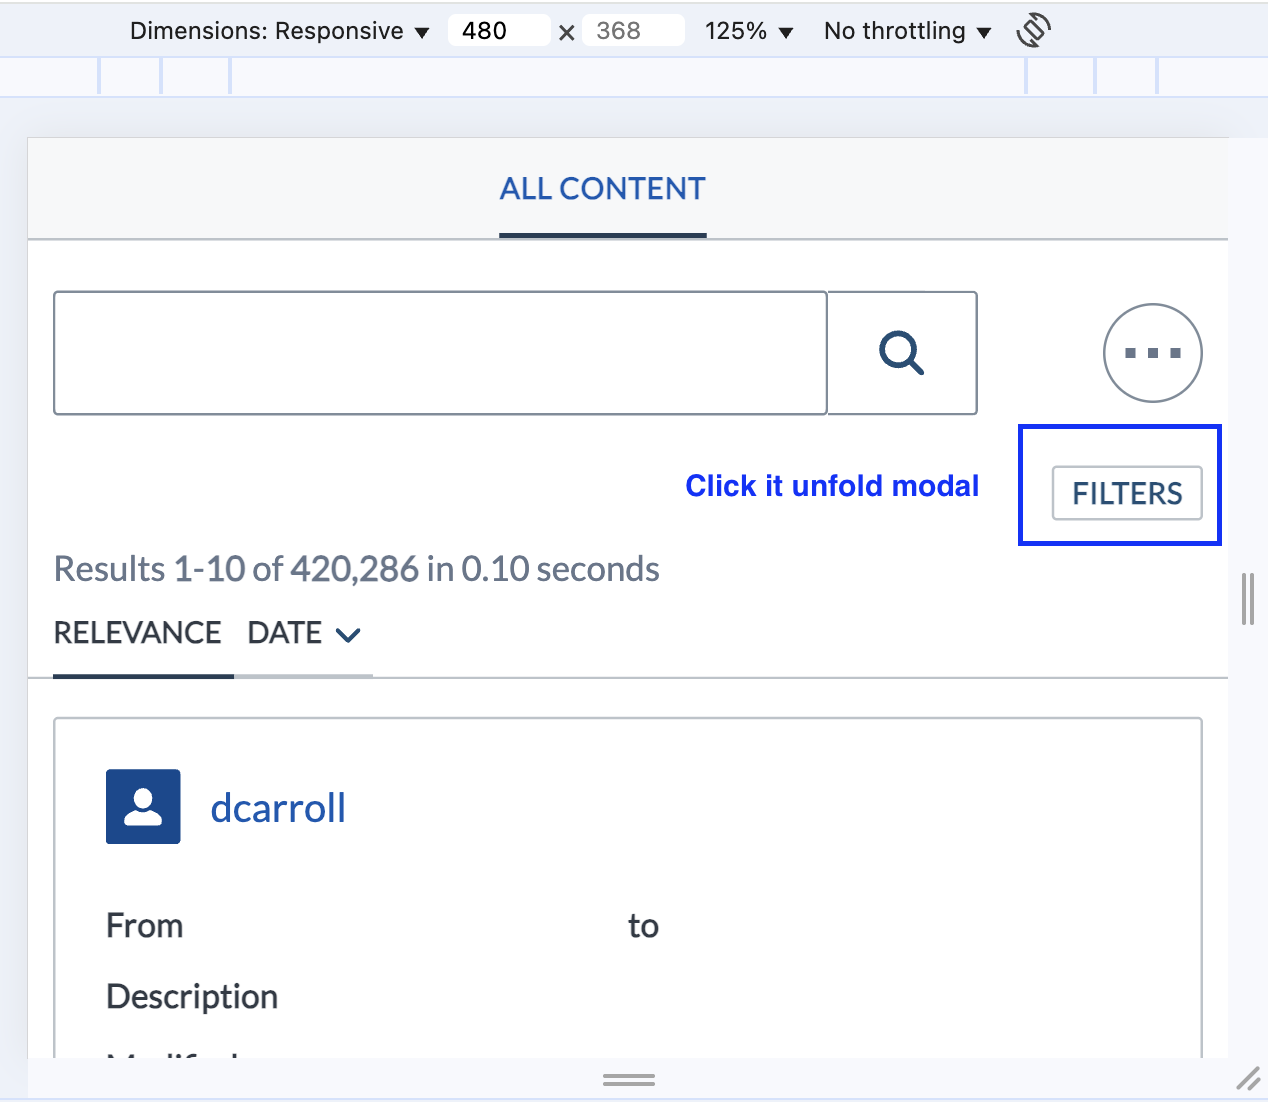
Task: Open the dcarroll result link
Action: click(278, 808)
